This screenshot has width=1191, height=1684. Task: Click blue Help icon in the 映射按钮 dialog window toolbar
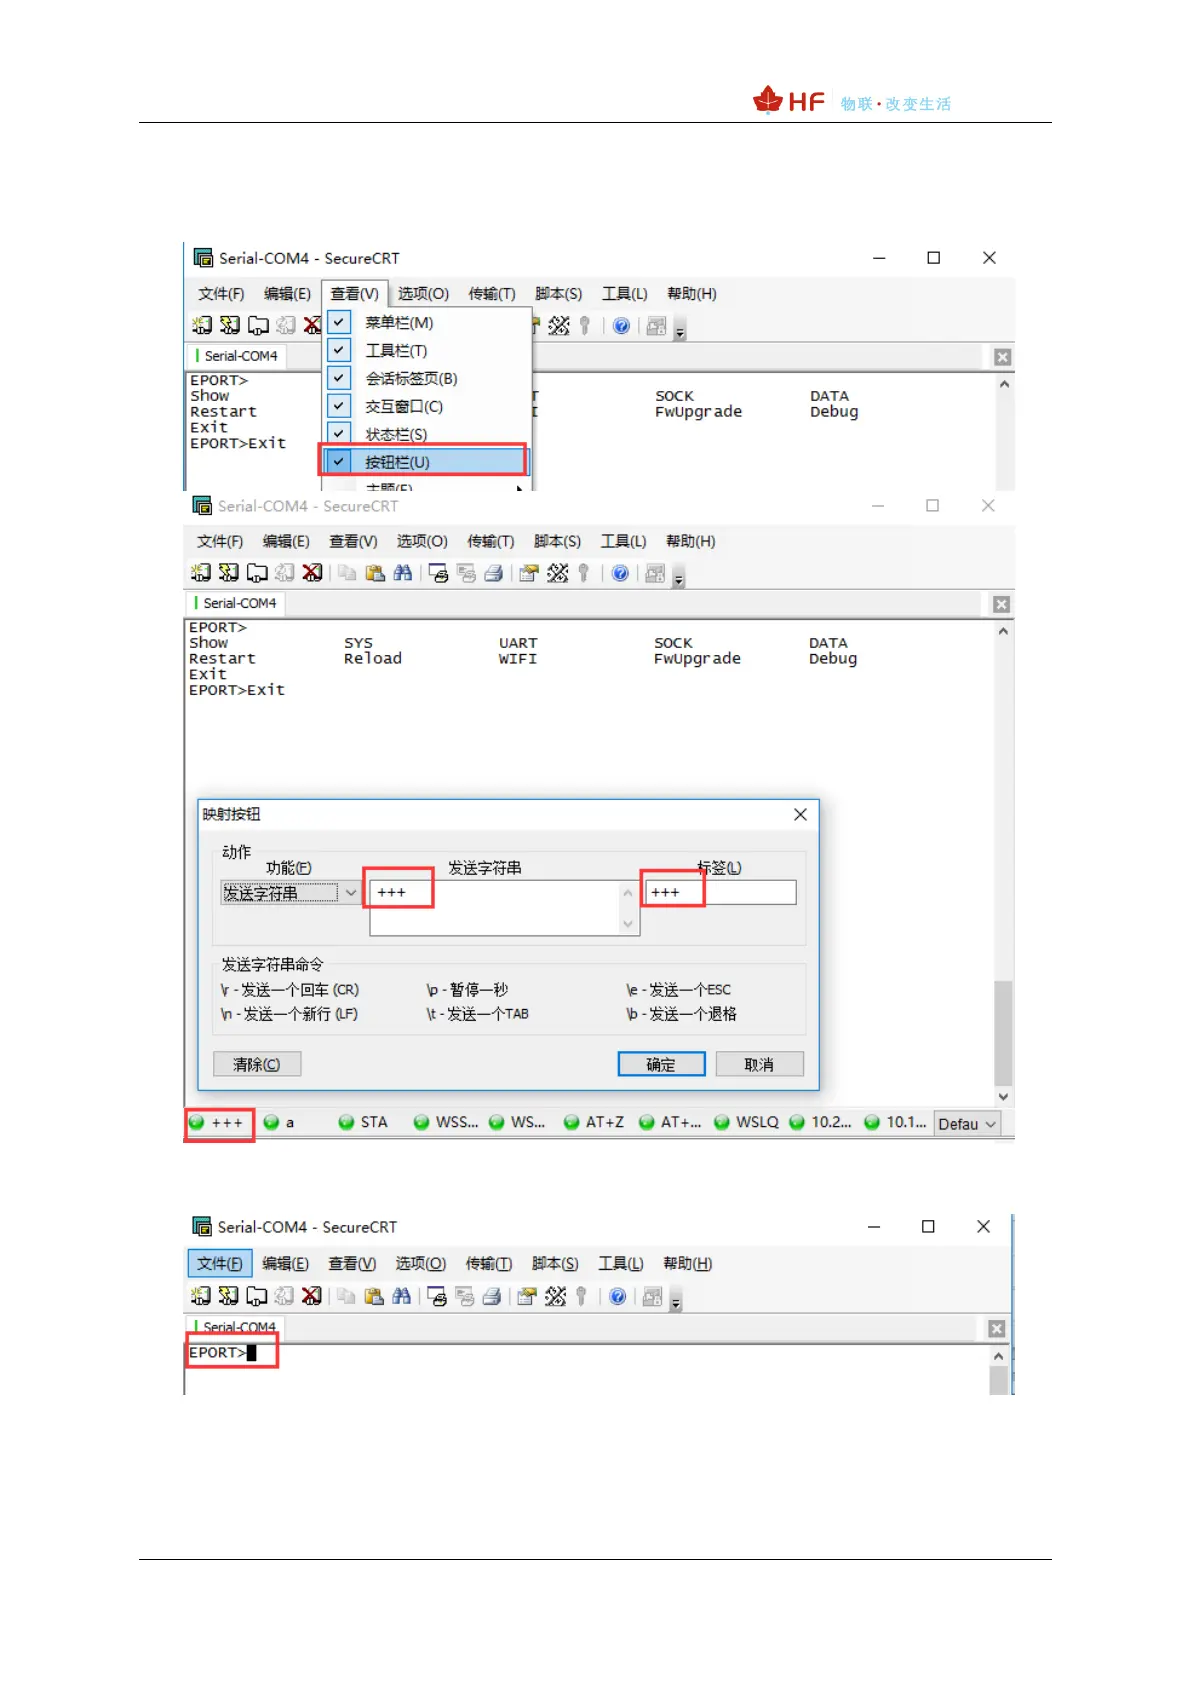[x=620, y=573]
